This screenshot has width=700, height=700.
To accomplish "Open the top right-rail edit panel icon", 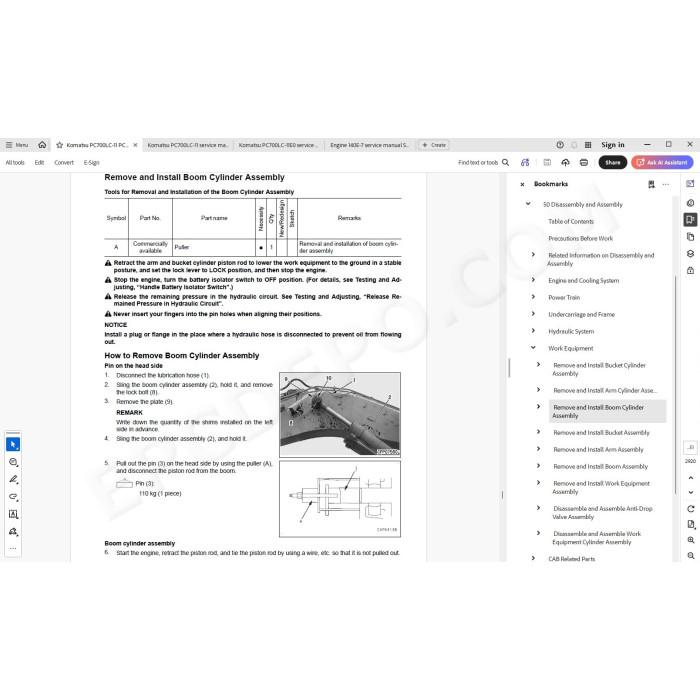I will [690, 183].
